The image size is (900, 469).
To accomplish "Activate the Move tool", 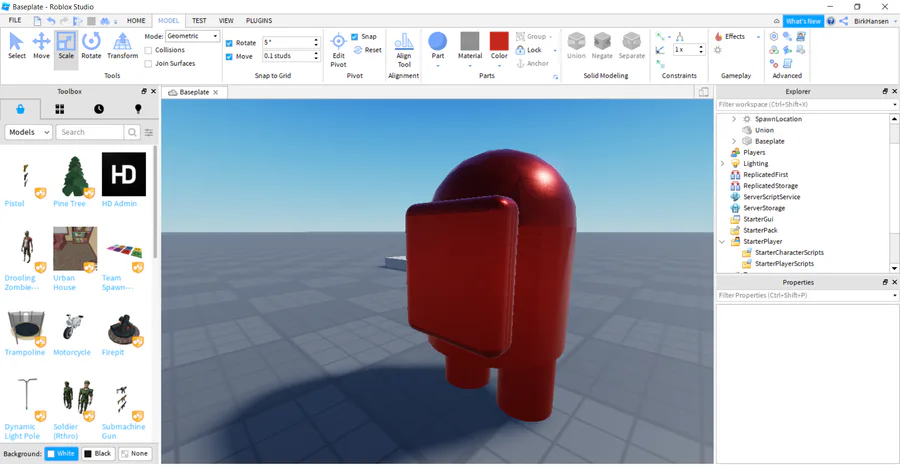I will [x=41, y=46].
